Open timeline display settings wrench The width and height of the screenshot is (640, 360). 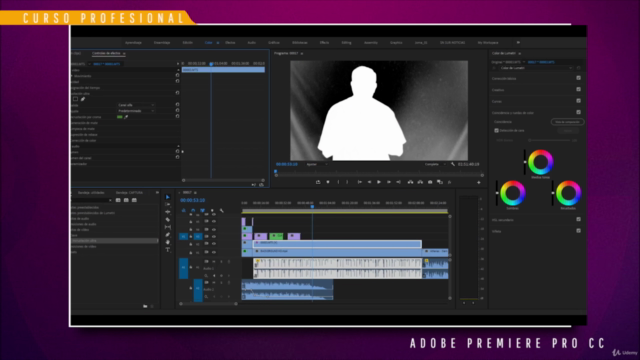click(x=222, y=211)
